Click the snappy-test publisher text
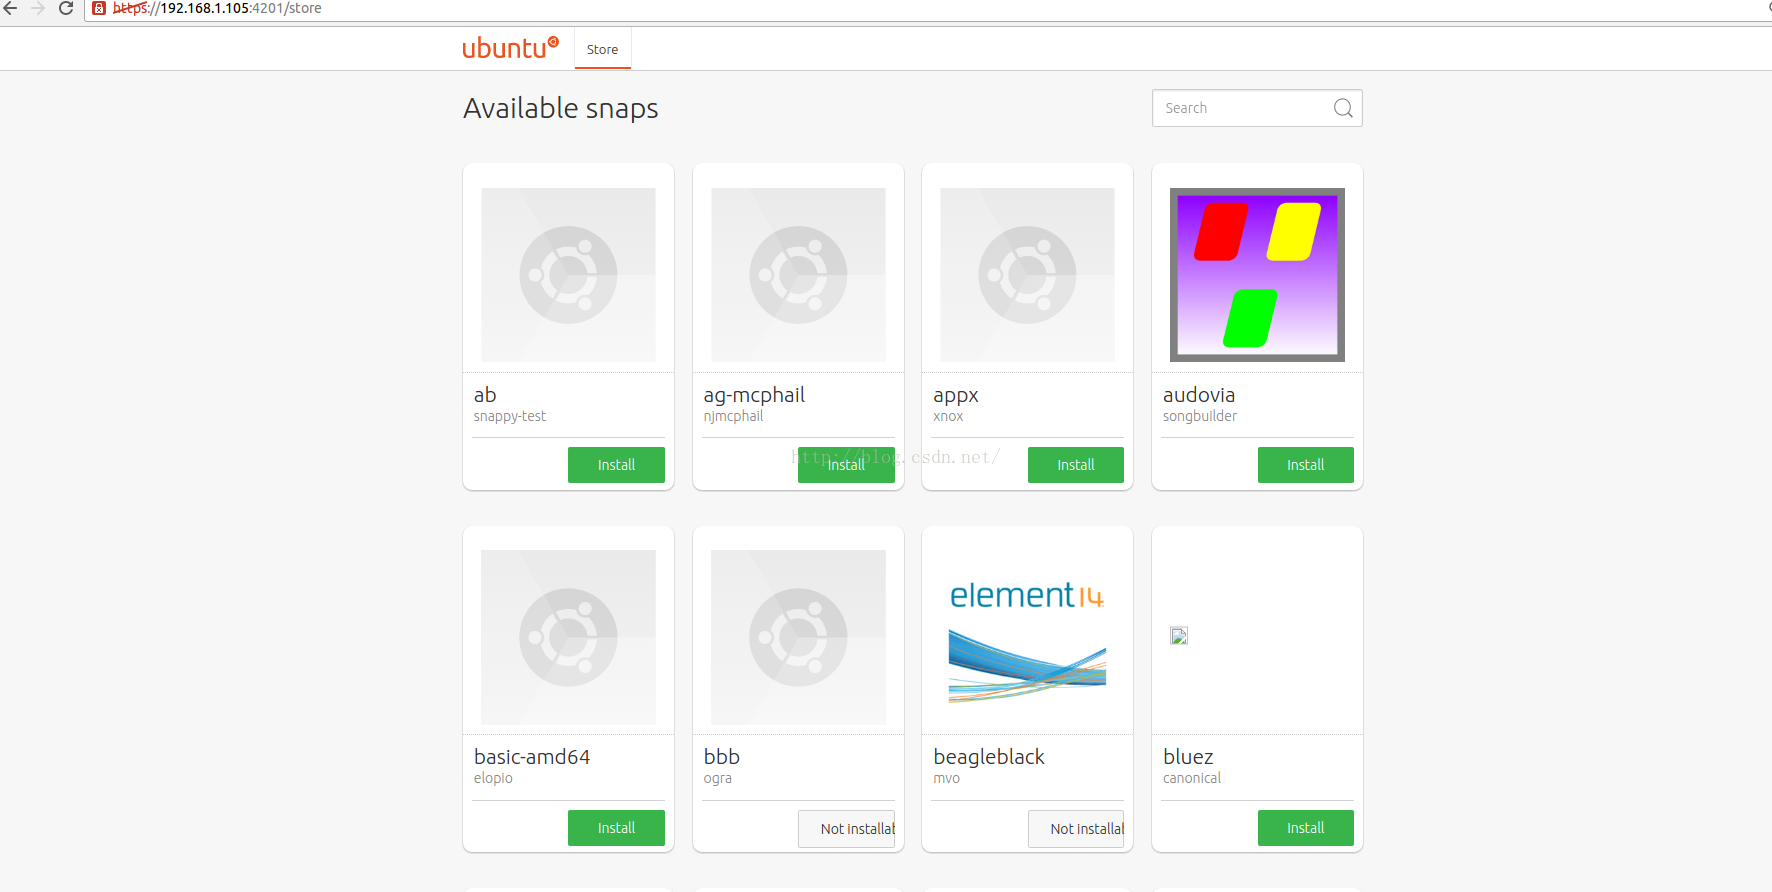Viewport: 1772px width, 892px height. click(510, 416)
